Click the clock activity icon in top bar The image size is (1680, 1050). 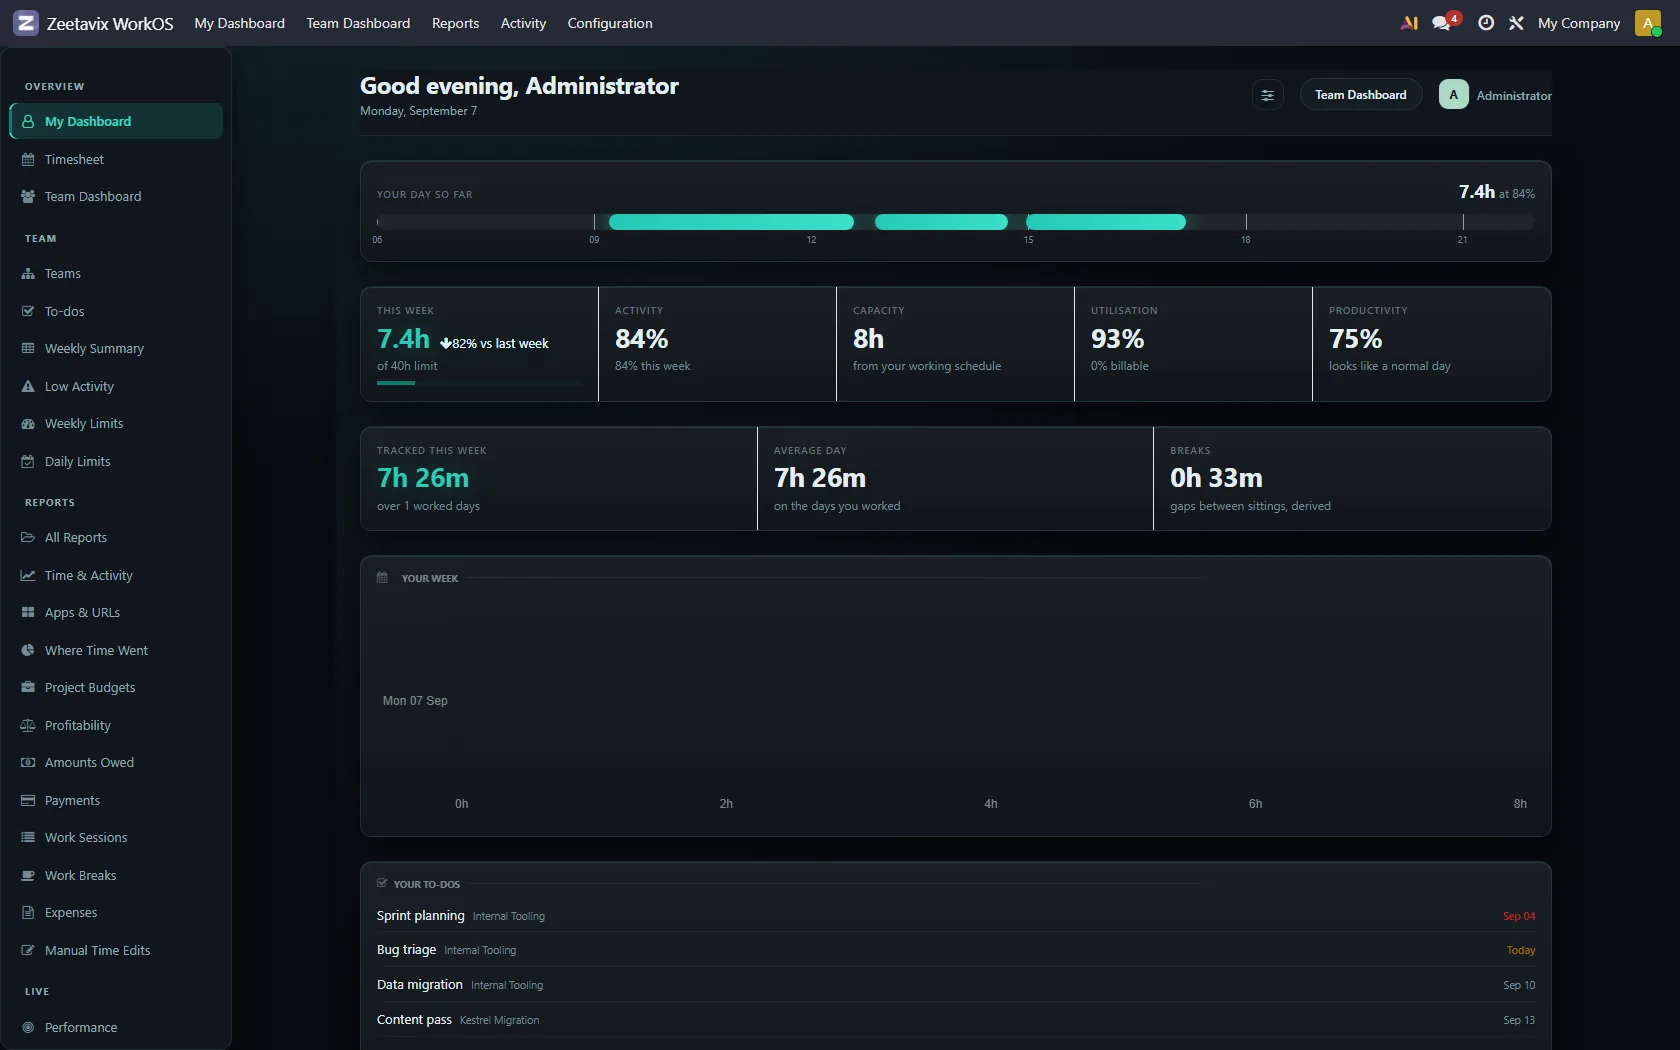click(1486, 23)
